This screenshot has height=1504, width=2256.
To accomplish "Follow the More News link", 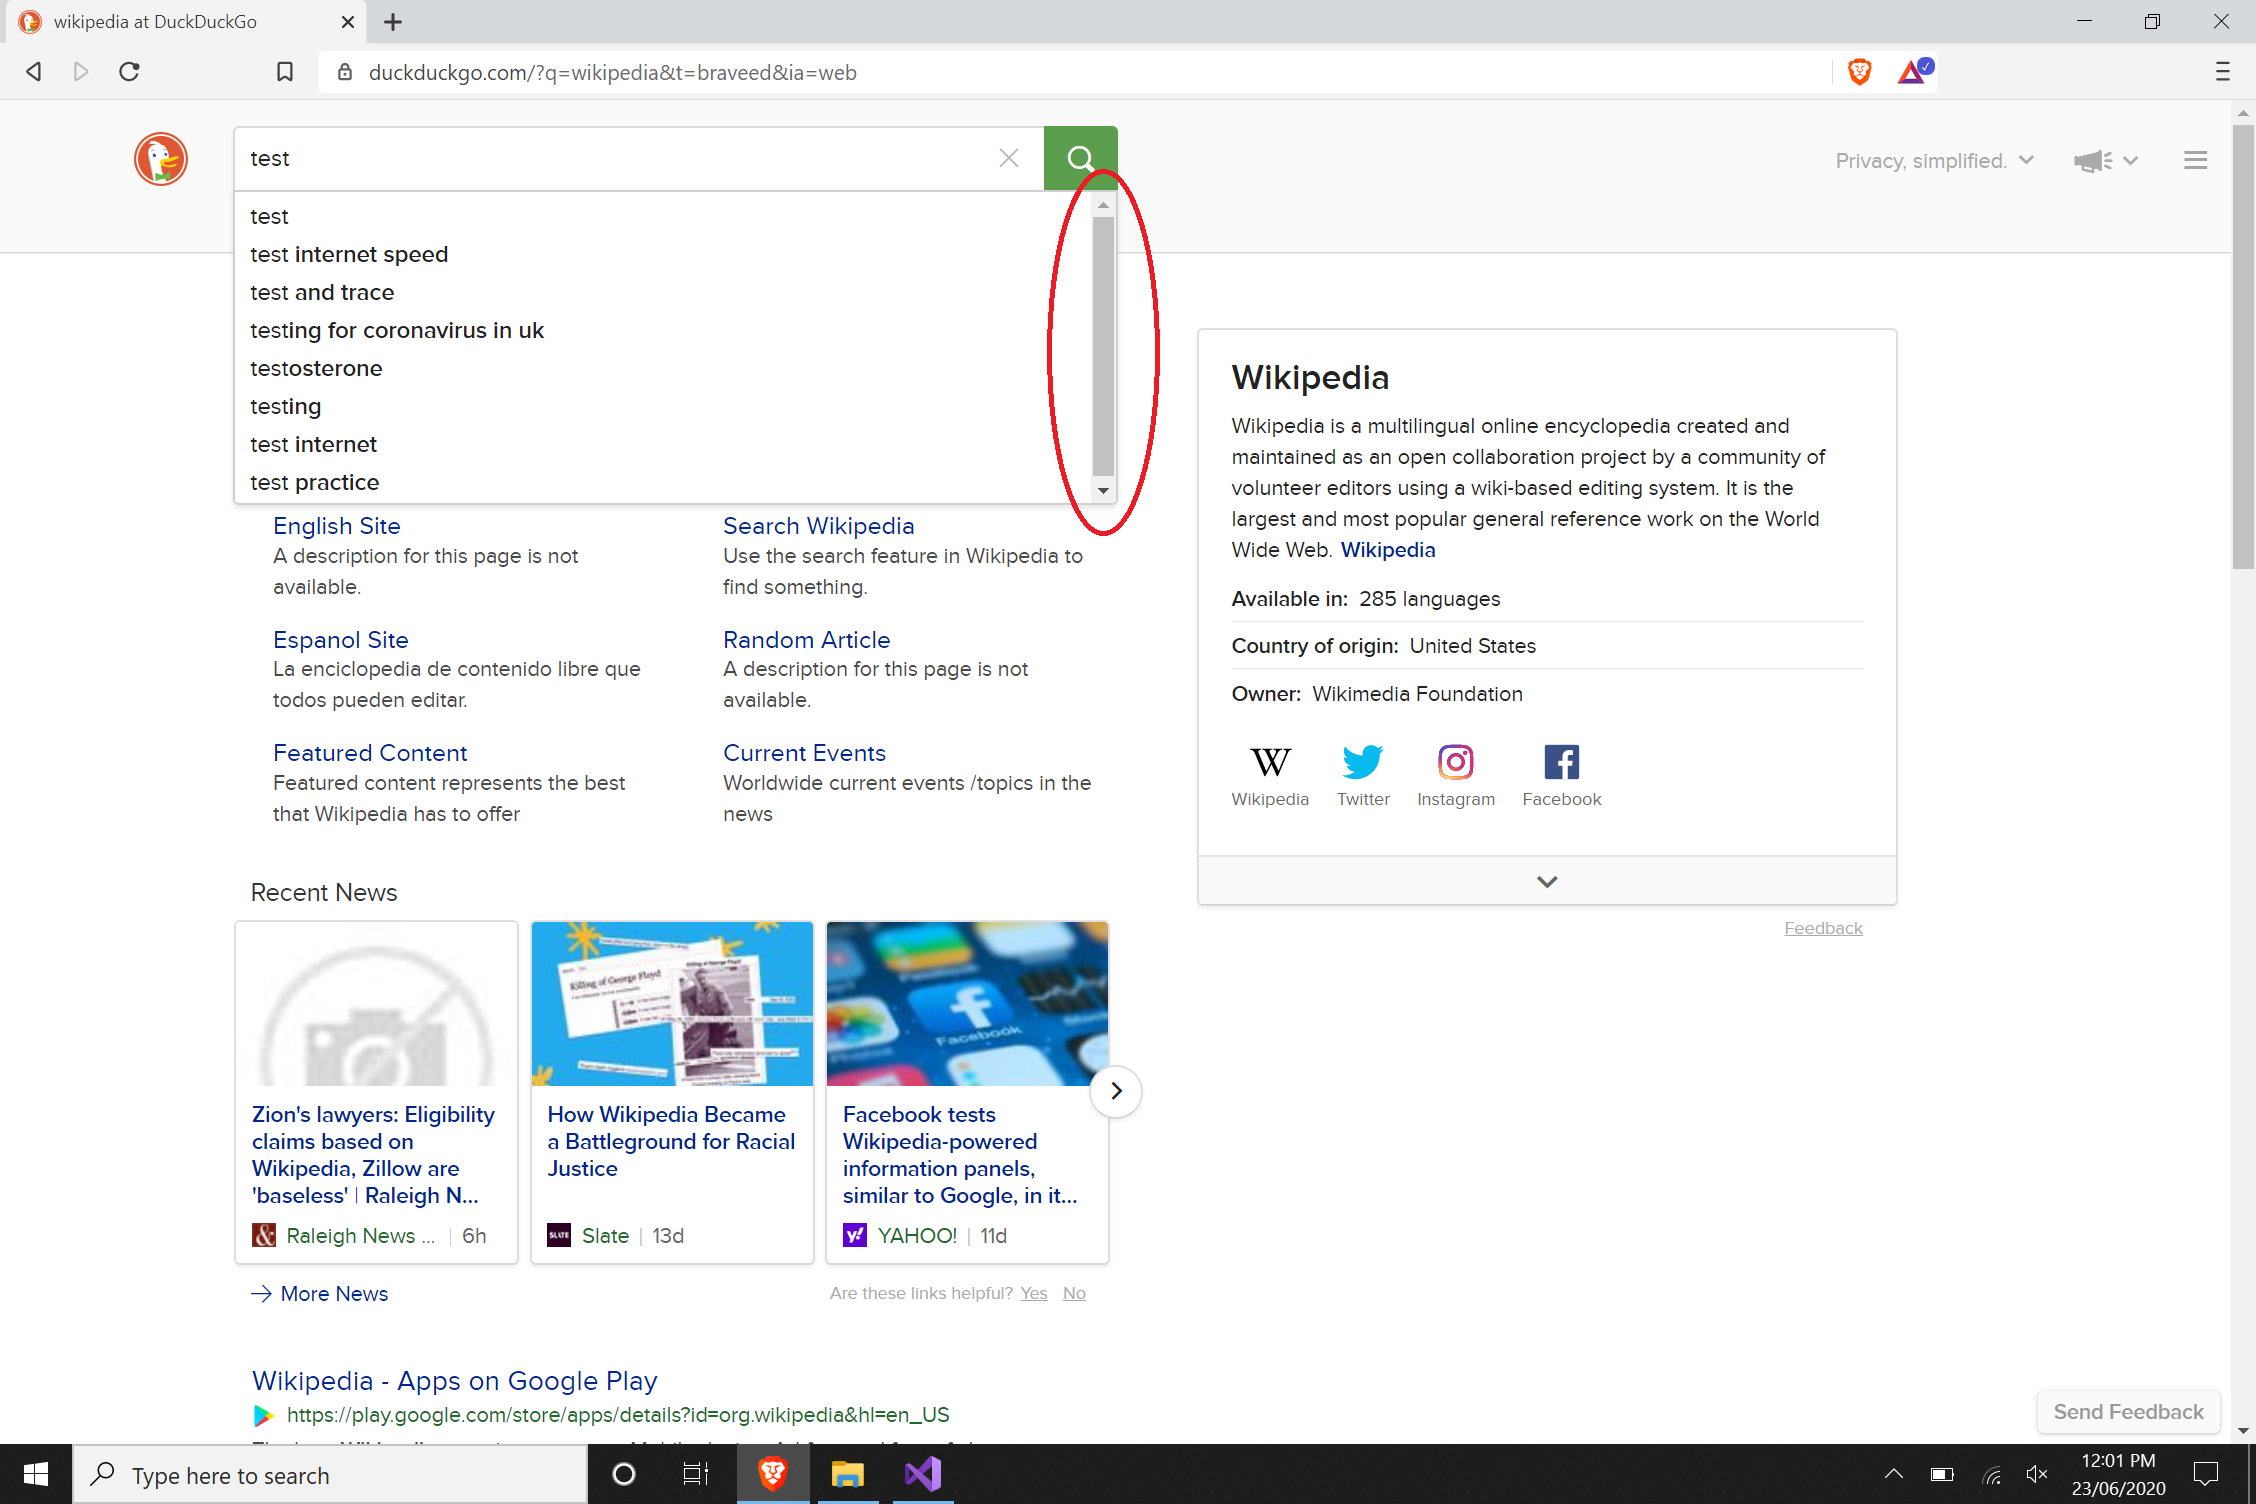I will (332, 1293).
